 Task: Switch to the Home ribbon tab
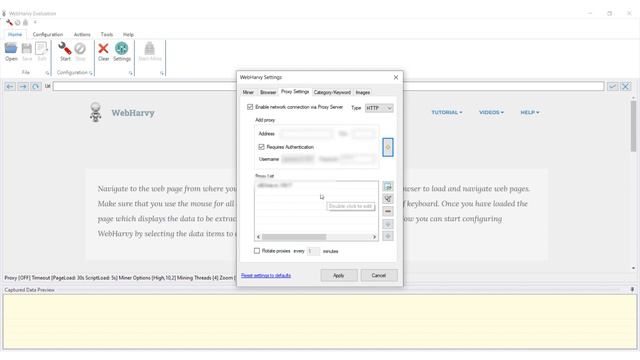pos(15,35)
